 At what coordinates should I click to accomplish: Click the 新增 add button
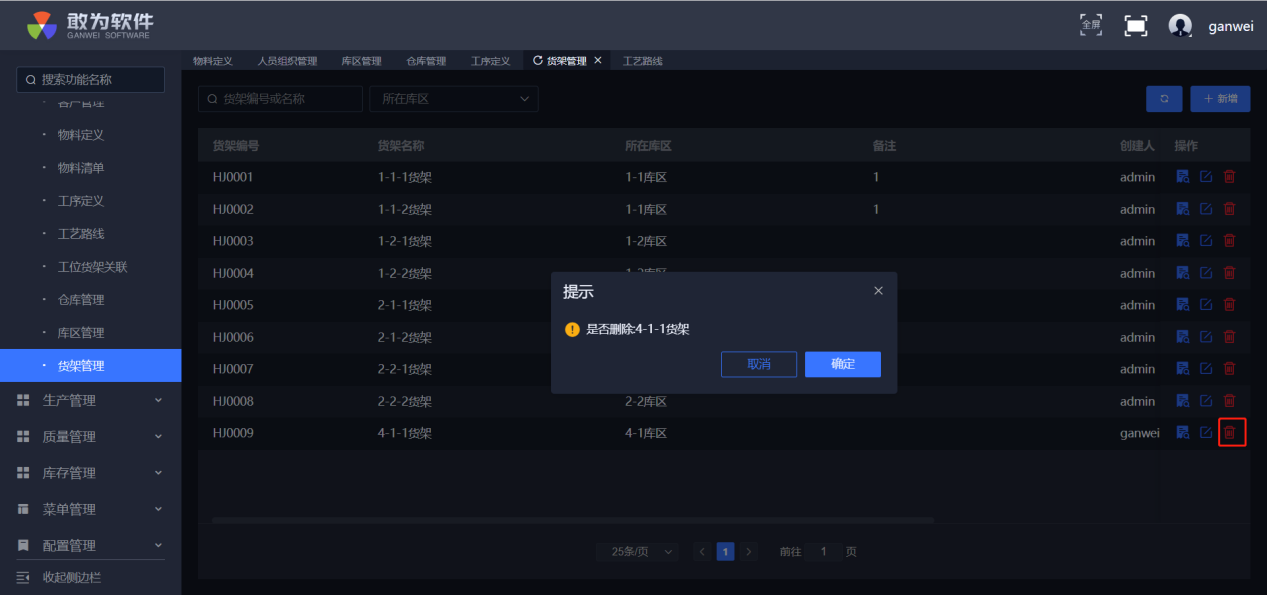tap(1220, 99)
